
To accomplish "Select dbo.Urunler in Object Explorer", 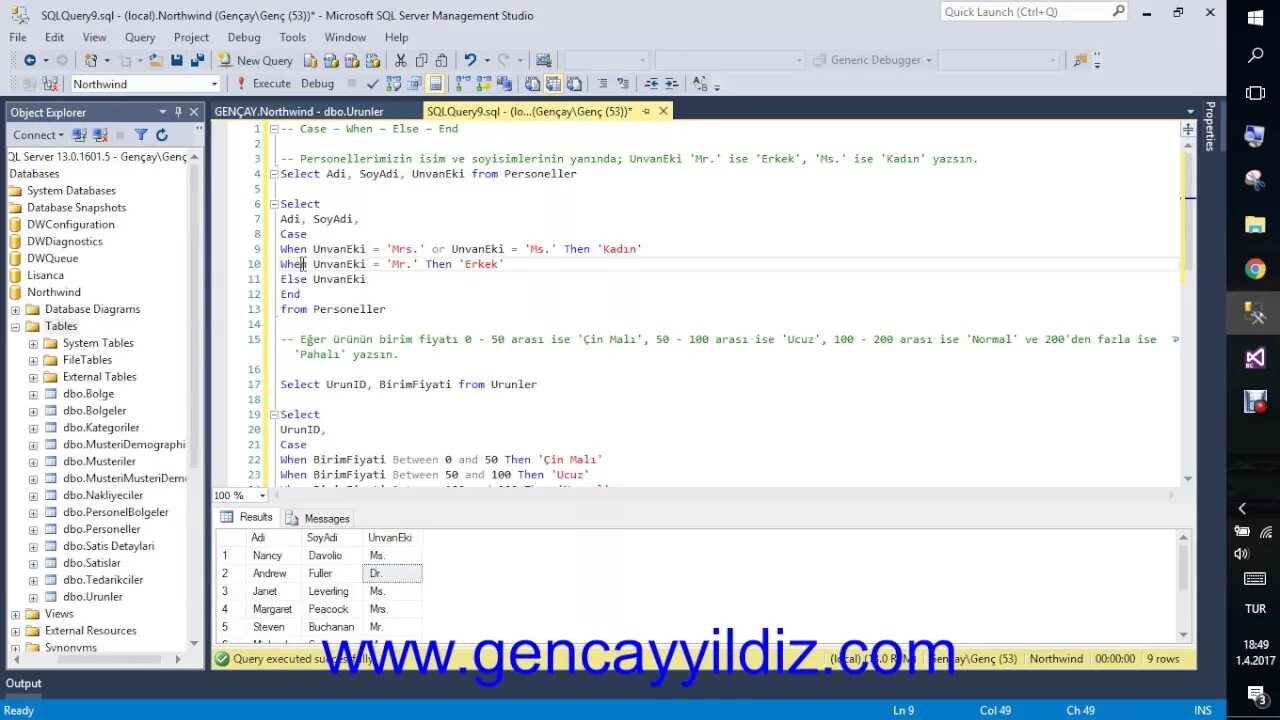I will tap(93, 597).
